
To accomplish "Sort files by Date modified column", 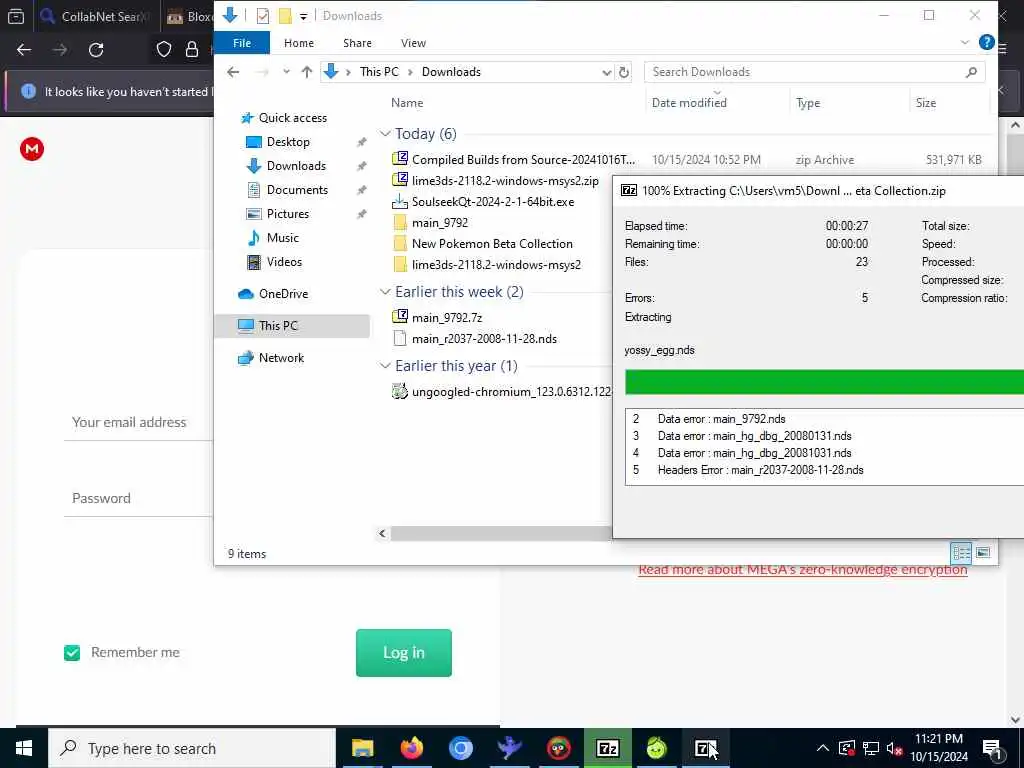I will (x=689, y=103).
